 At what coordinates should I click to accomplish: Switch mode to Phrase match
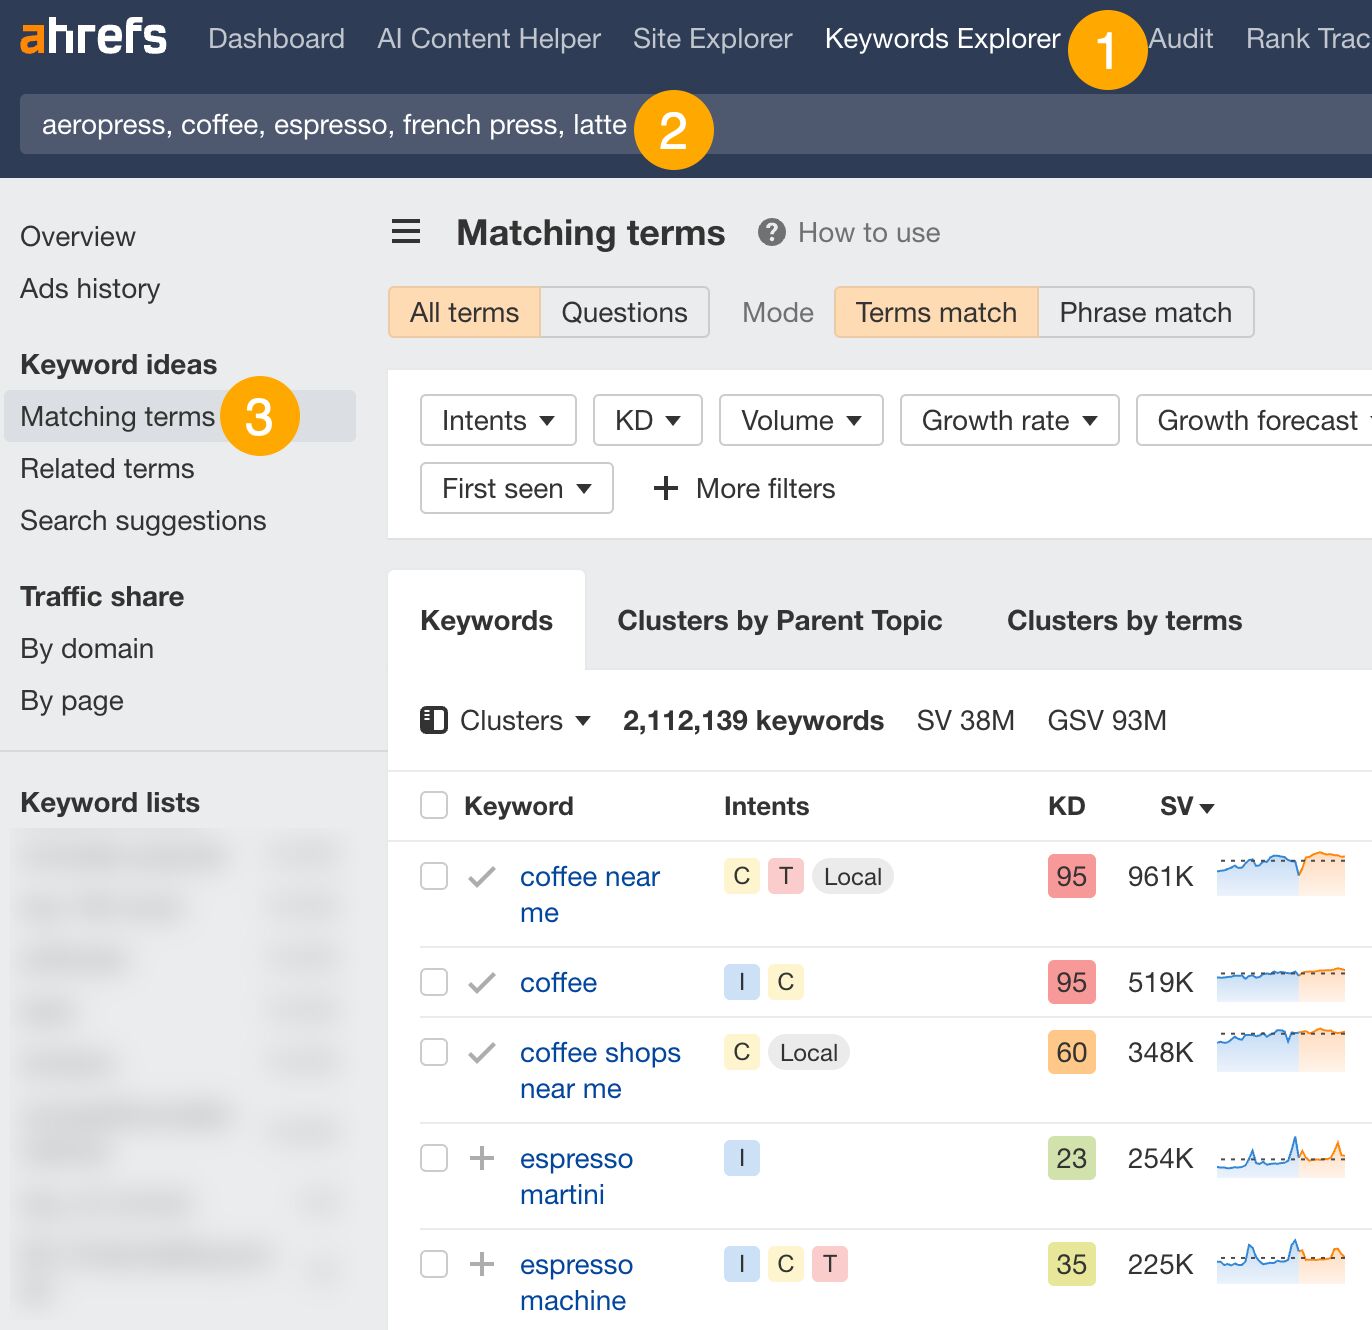click(1145, 312)
